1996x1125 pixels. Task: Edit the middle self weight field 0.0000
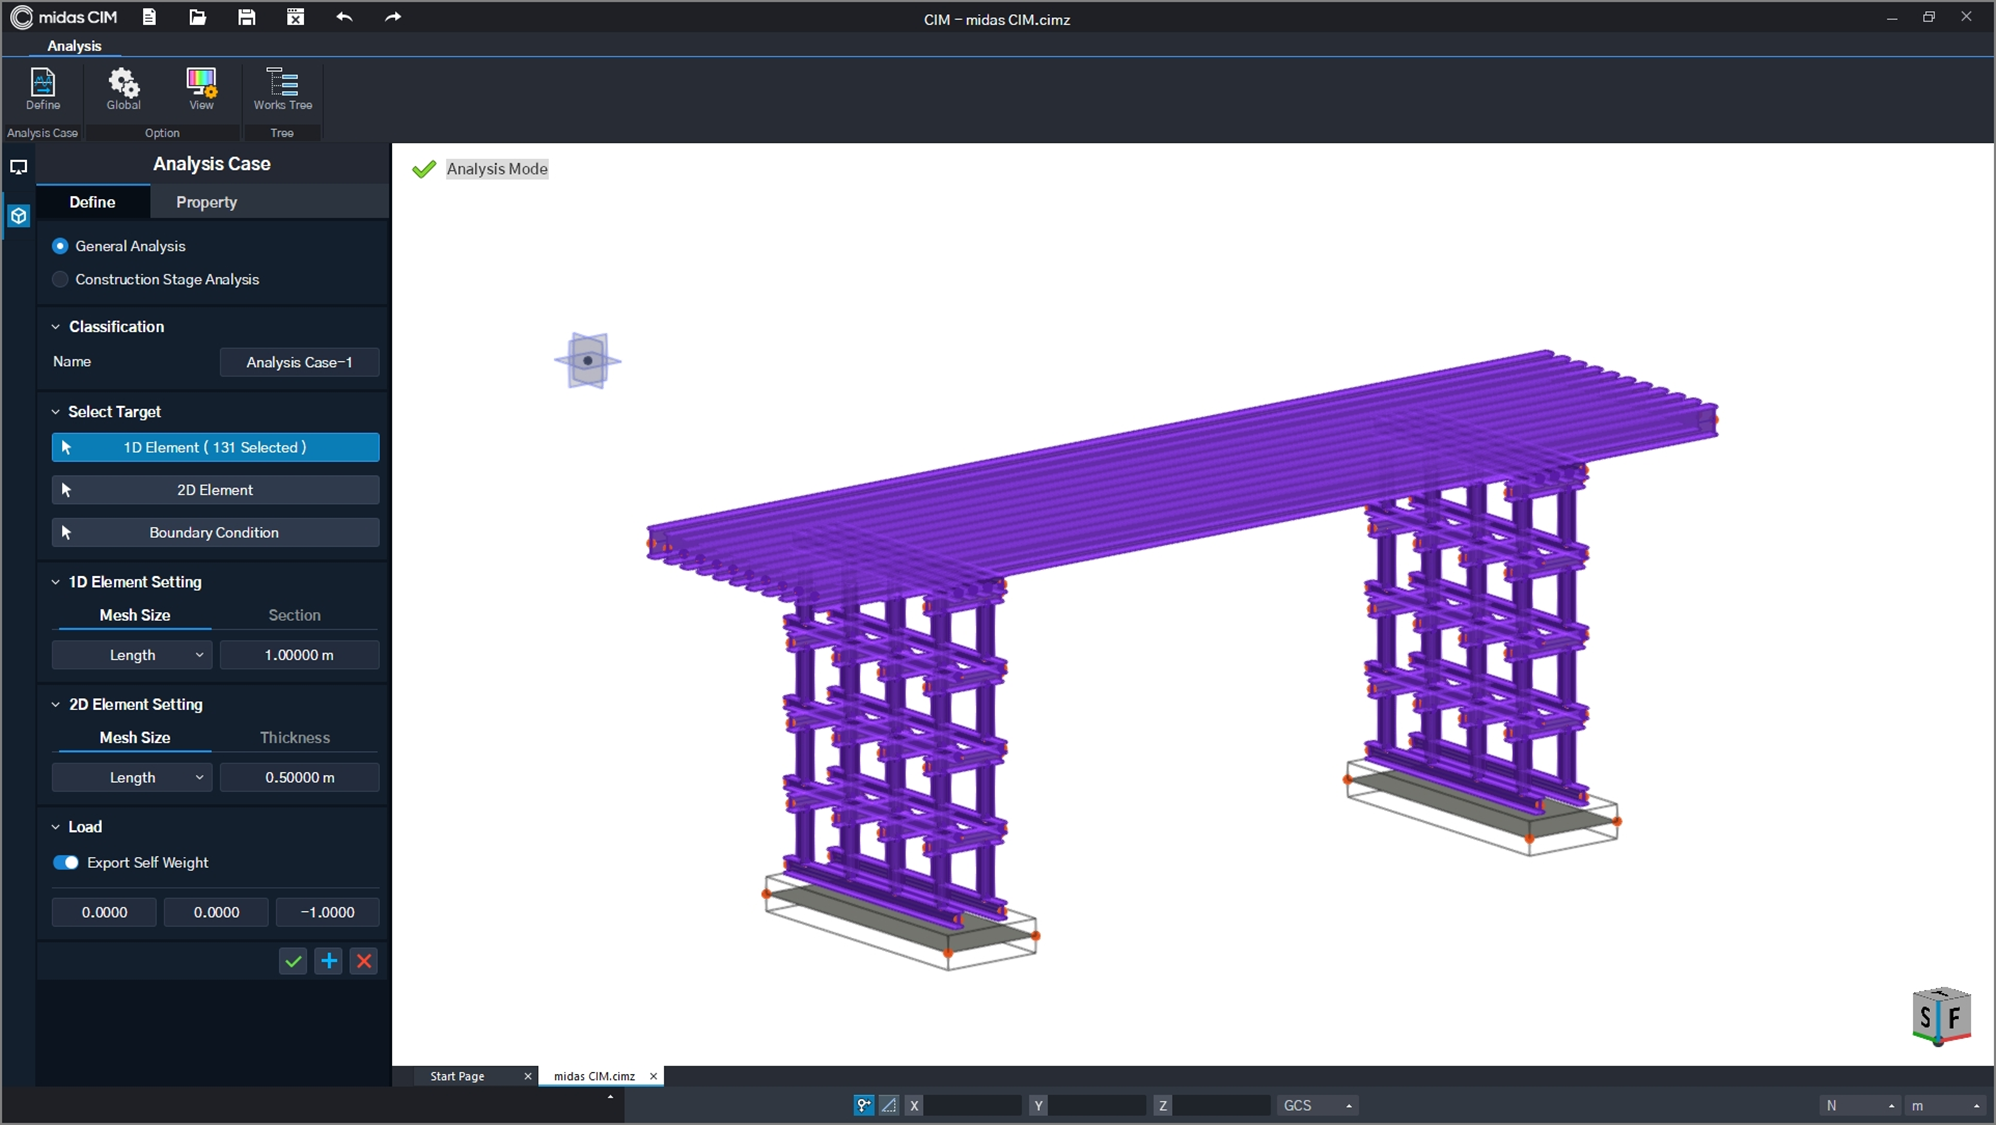pos(216,912)
